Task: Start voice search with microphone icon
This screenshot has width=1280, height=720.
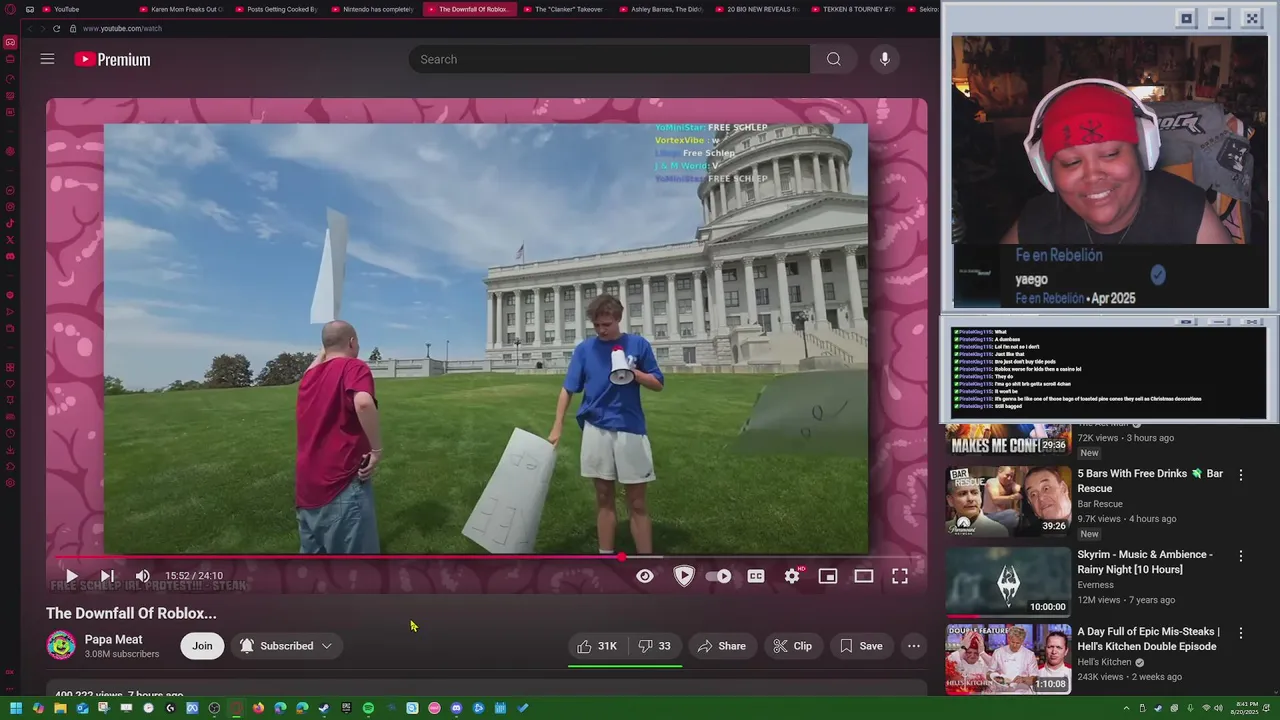Action: coord(884,59)
